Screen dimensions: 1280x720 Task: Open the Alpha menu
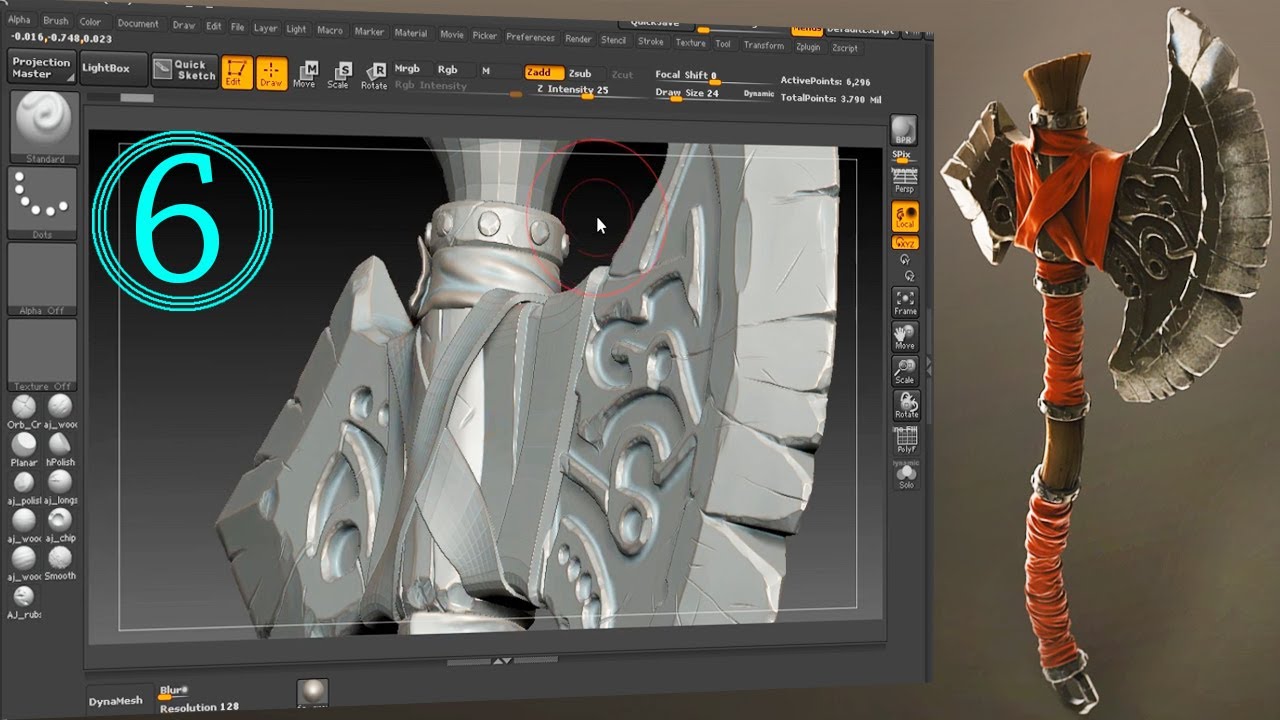(20, 20)
